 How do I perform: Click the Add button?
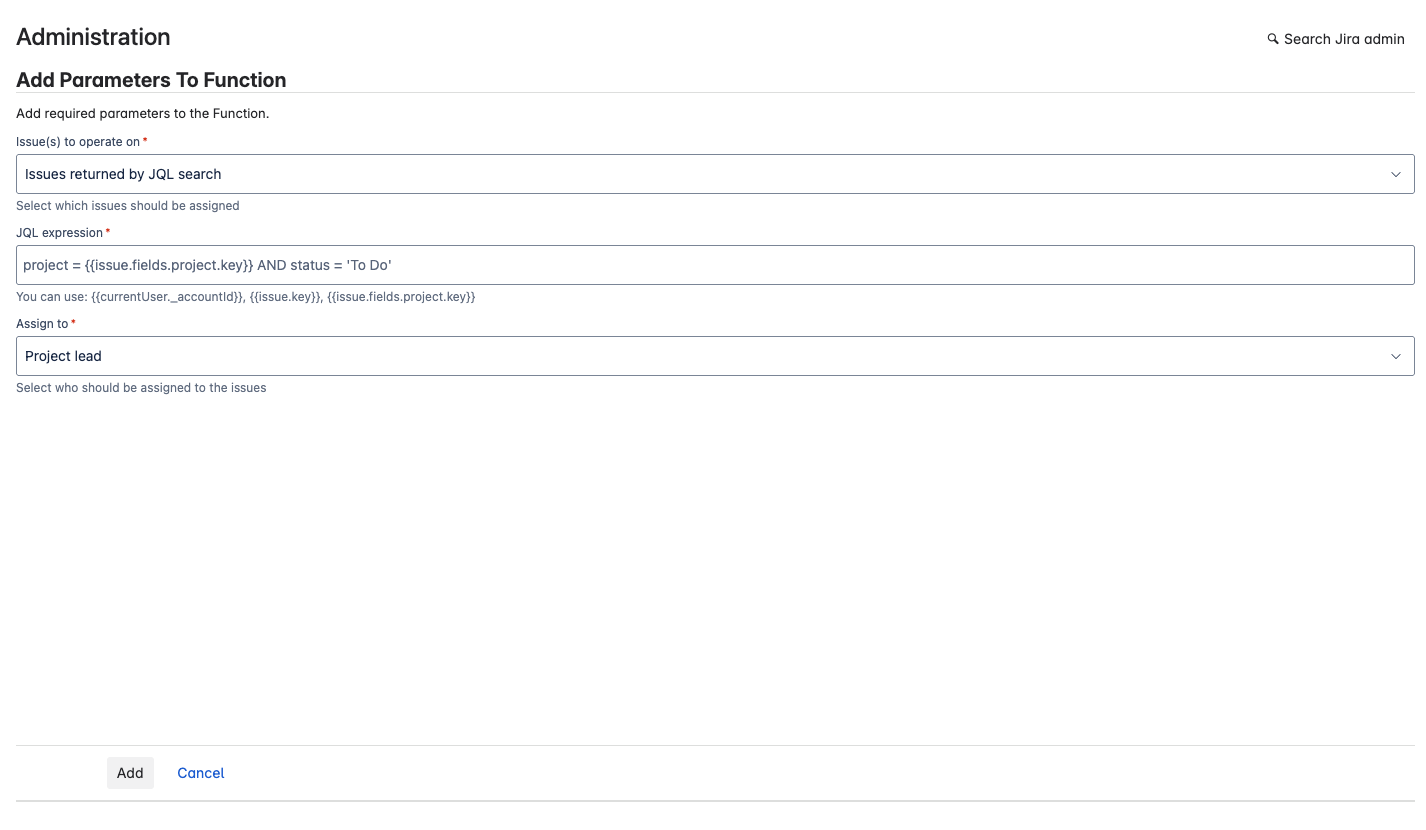pos(130,773)
